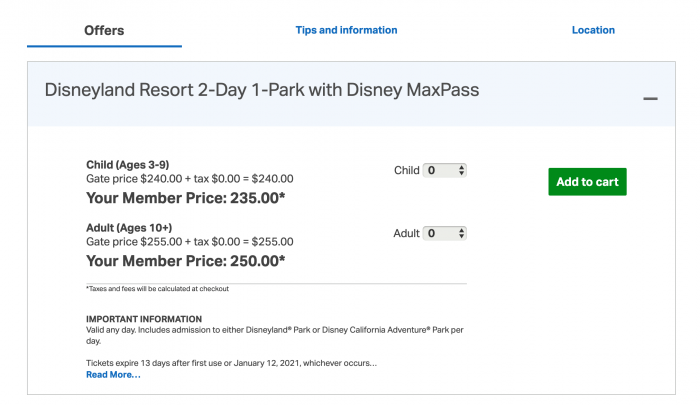Viewport: 700px width, 405px height.
Task: Click the Adult label beside quantity selector
Action: pos(406,234)
